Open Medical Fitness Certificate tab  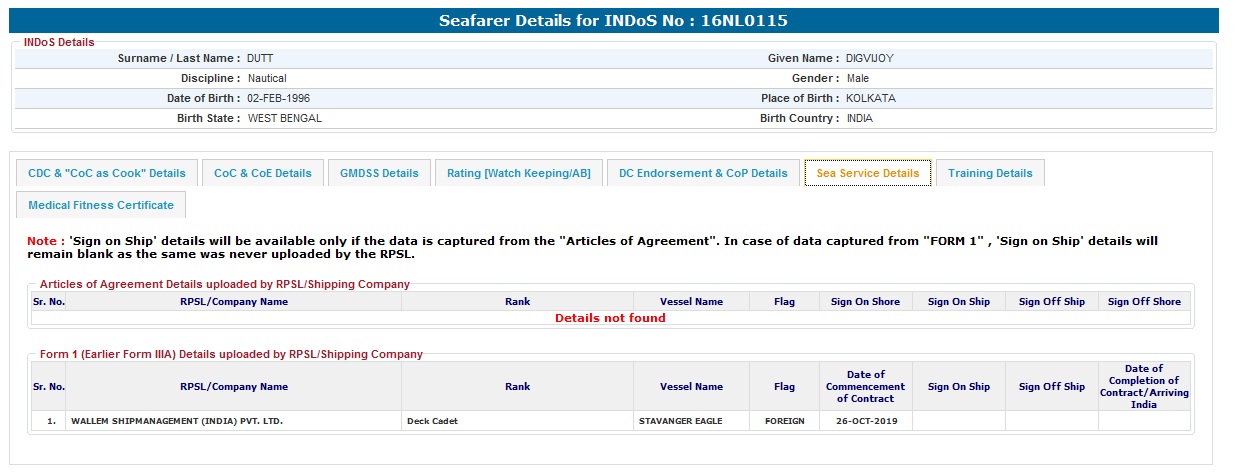(101, 205)
